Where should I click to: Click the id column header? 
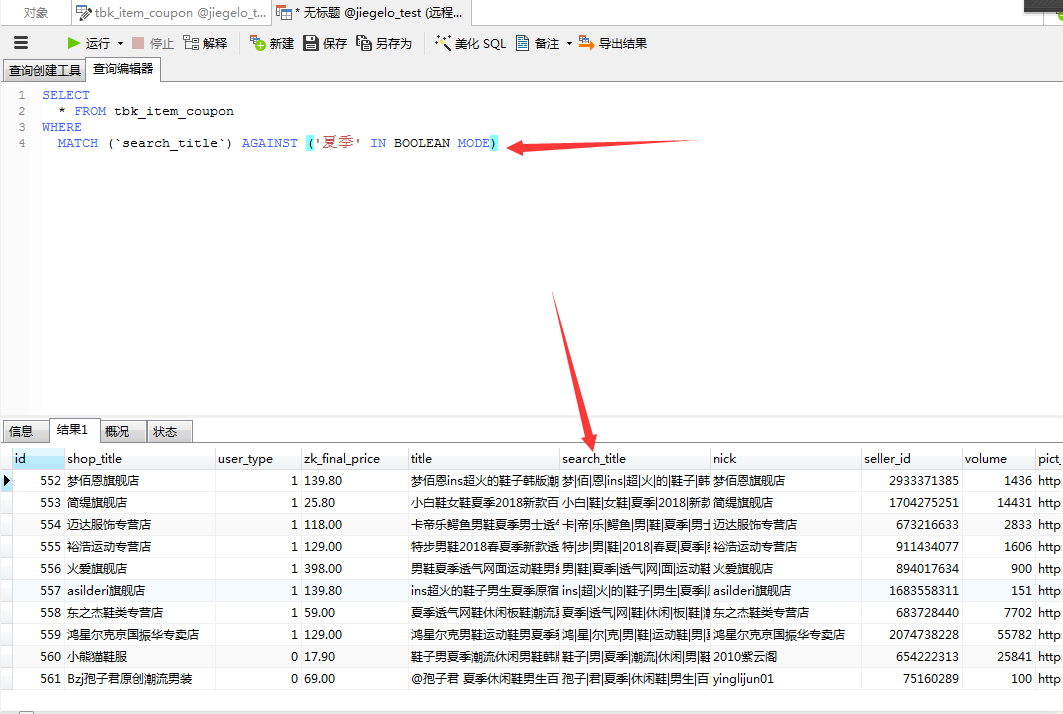(38, 459)
